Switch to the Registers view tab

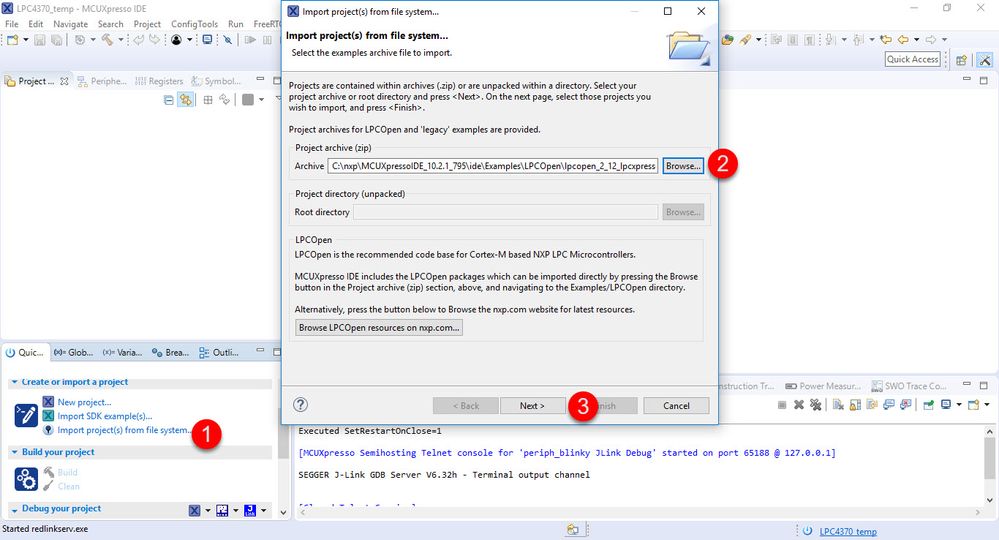point(159,81)
